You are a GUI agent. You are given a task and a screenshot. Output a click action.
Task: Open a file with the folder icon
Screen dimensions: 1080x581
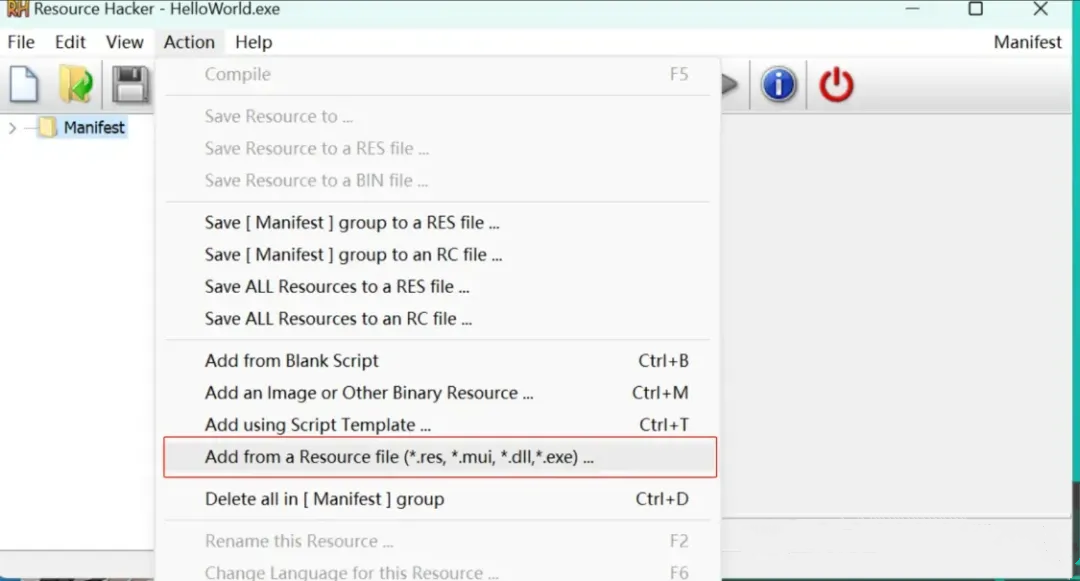click(x=76, y=85)
